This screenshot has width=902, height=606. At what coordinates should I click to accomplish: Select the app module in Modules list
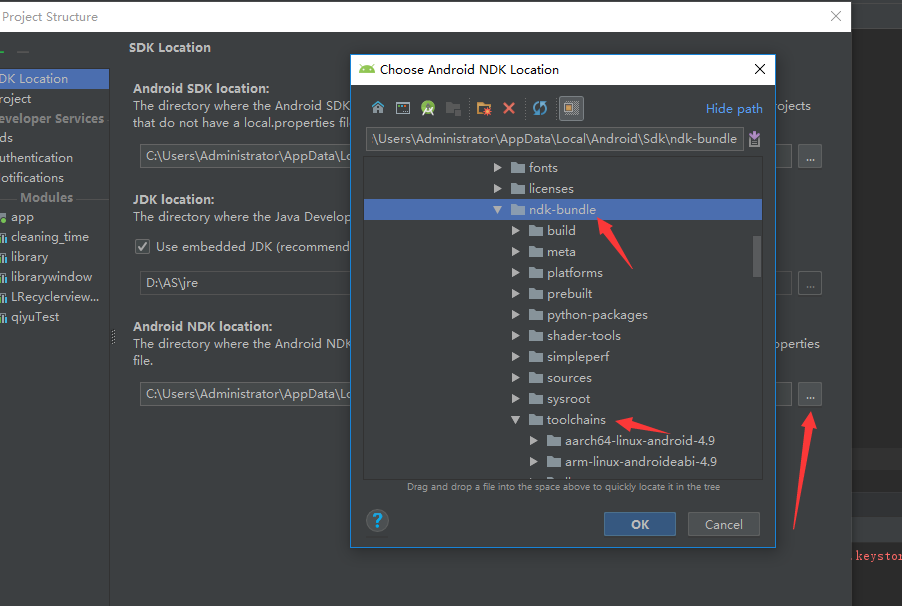(x=22, y=217)
